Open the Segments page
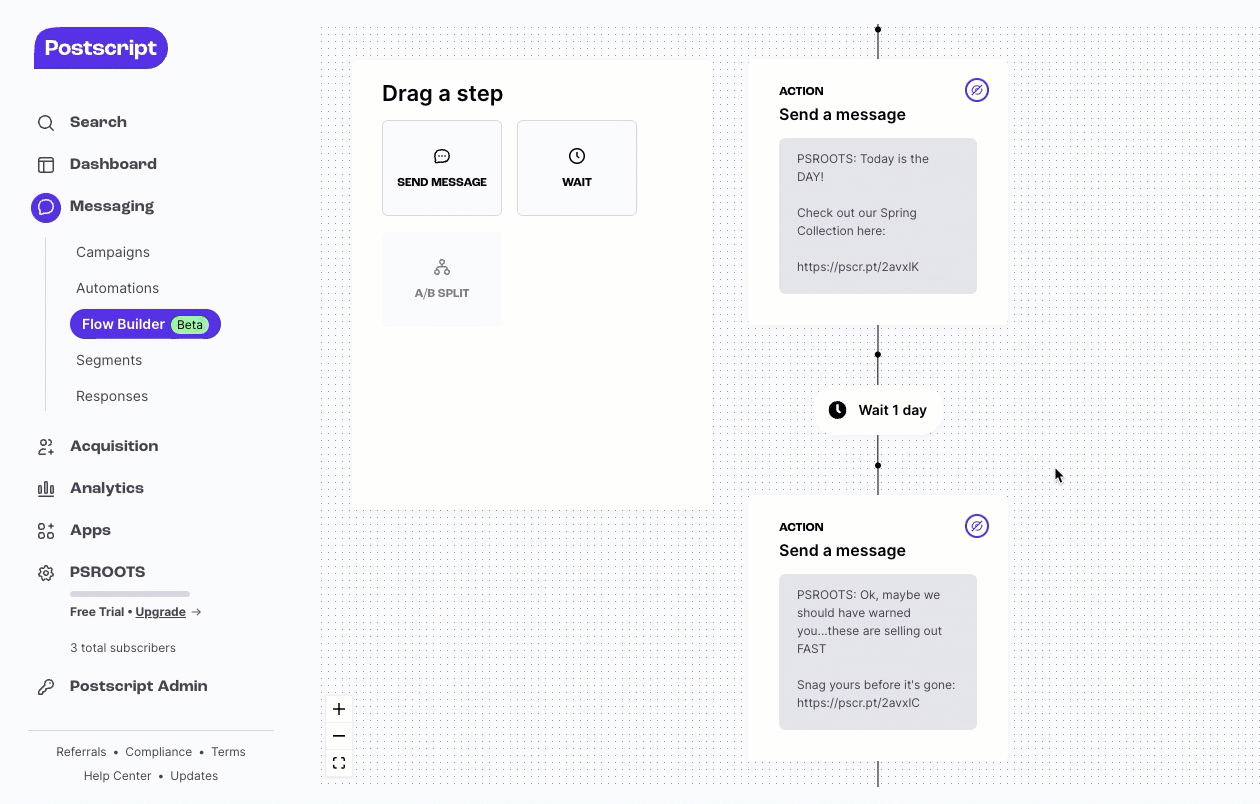This screenshot has height=804, width=1260. coord(109,360)
